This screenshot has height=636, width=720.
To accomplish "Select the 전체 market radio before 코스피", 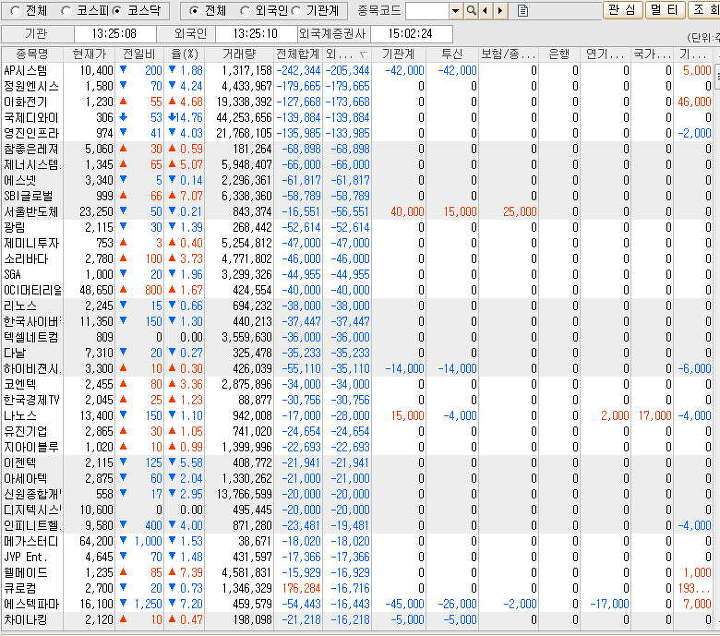I will click(x=15, y=11).
